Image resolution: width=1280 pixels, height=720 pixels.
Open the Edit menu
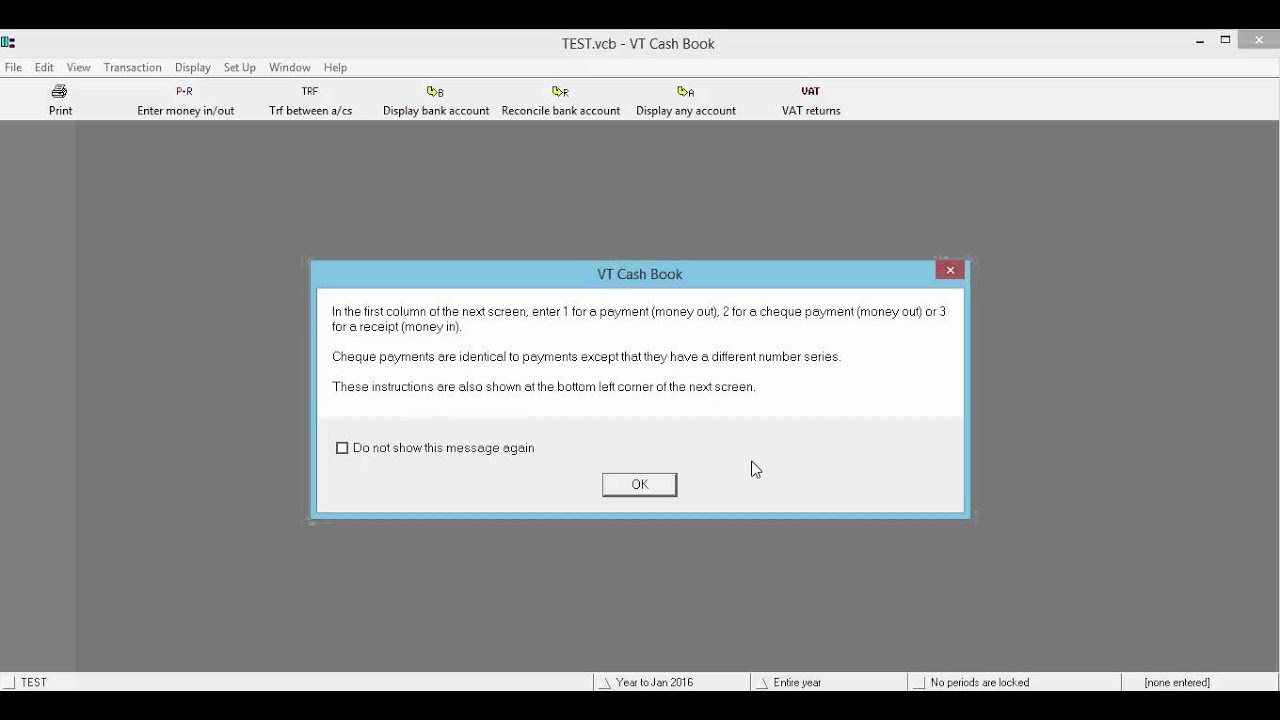pos(44,67)
